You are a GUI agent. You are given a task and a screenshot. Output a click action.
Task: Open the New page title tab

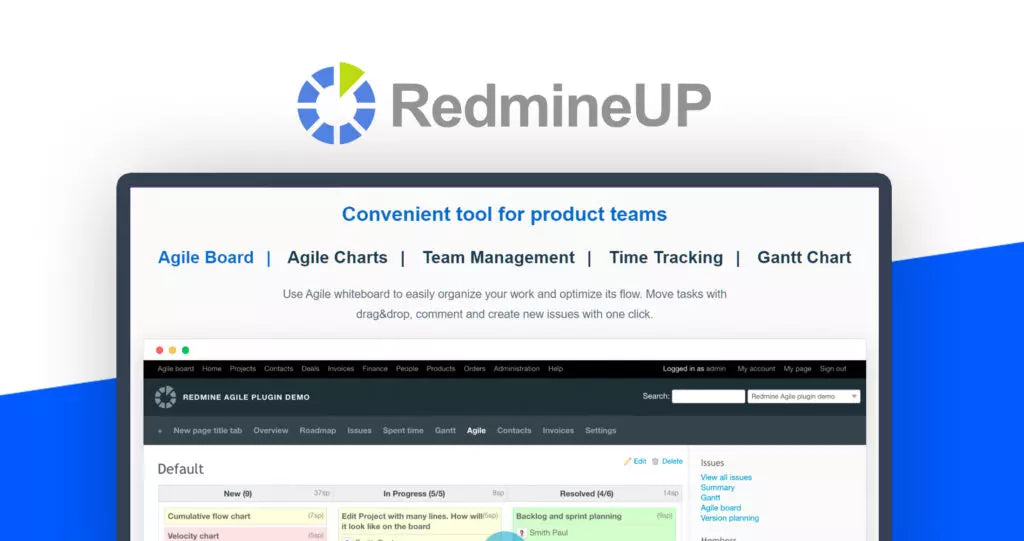point(208,431)
